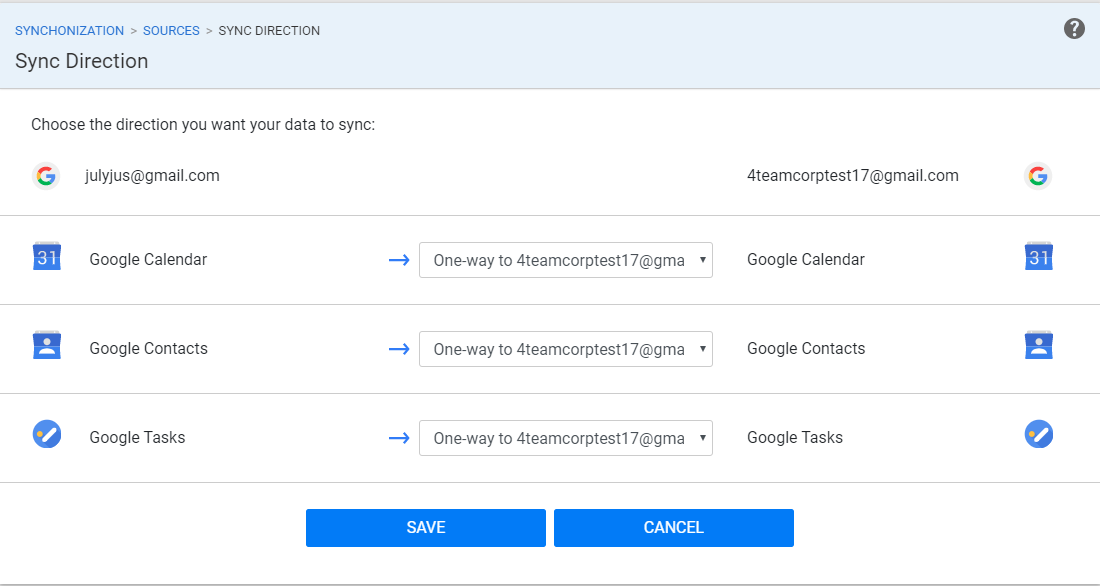The width and height of the screenshot is (1100, 586).
Task: Open the Google Calendar sync direction dropdown
Action: pos(566,260)
